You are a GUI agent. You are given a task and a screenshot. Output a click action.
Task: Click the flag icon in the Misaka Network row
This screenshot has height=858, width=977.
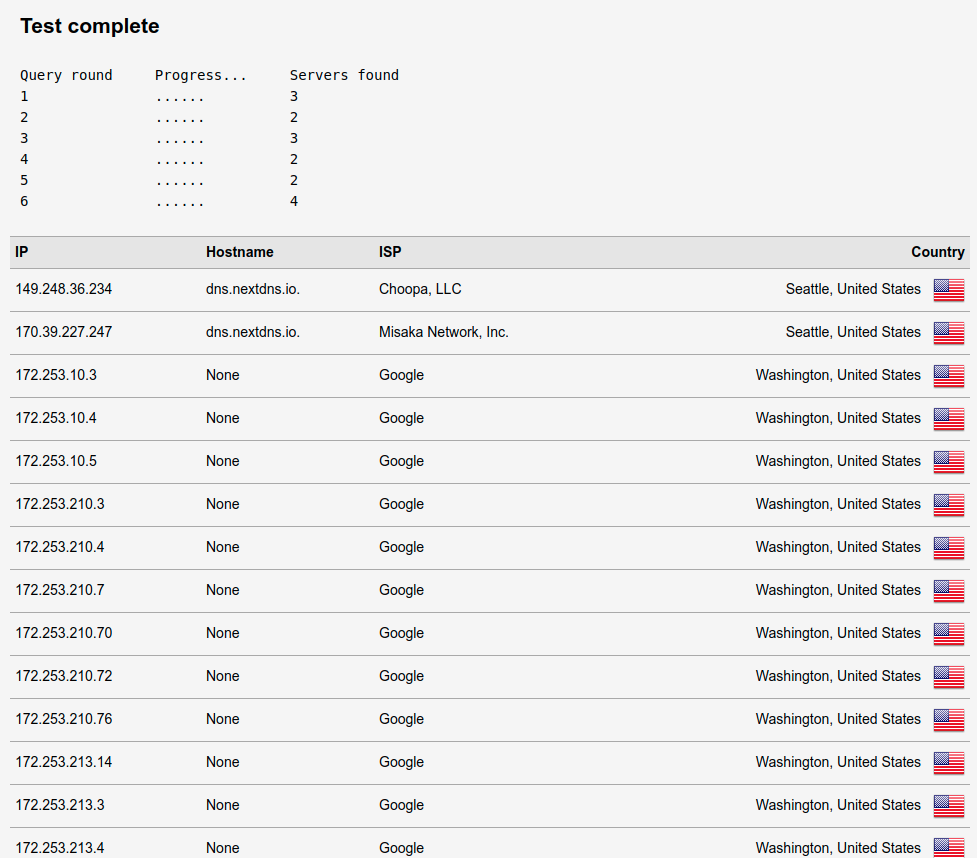[x=948, y=333]
